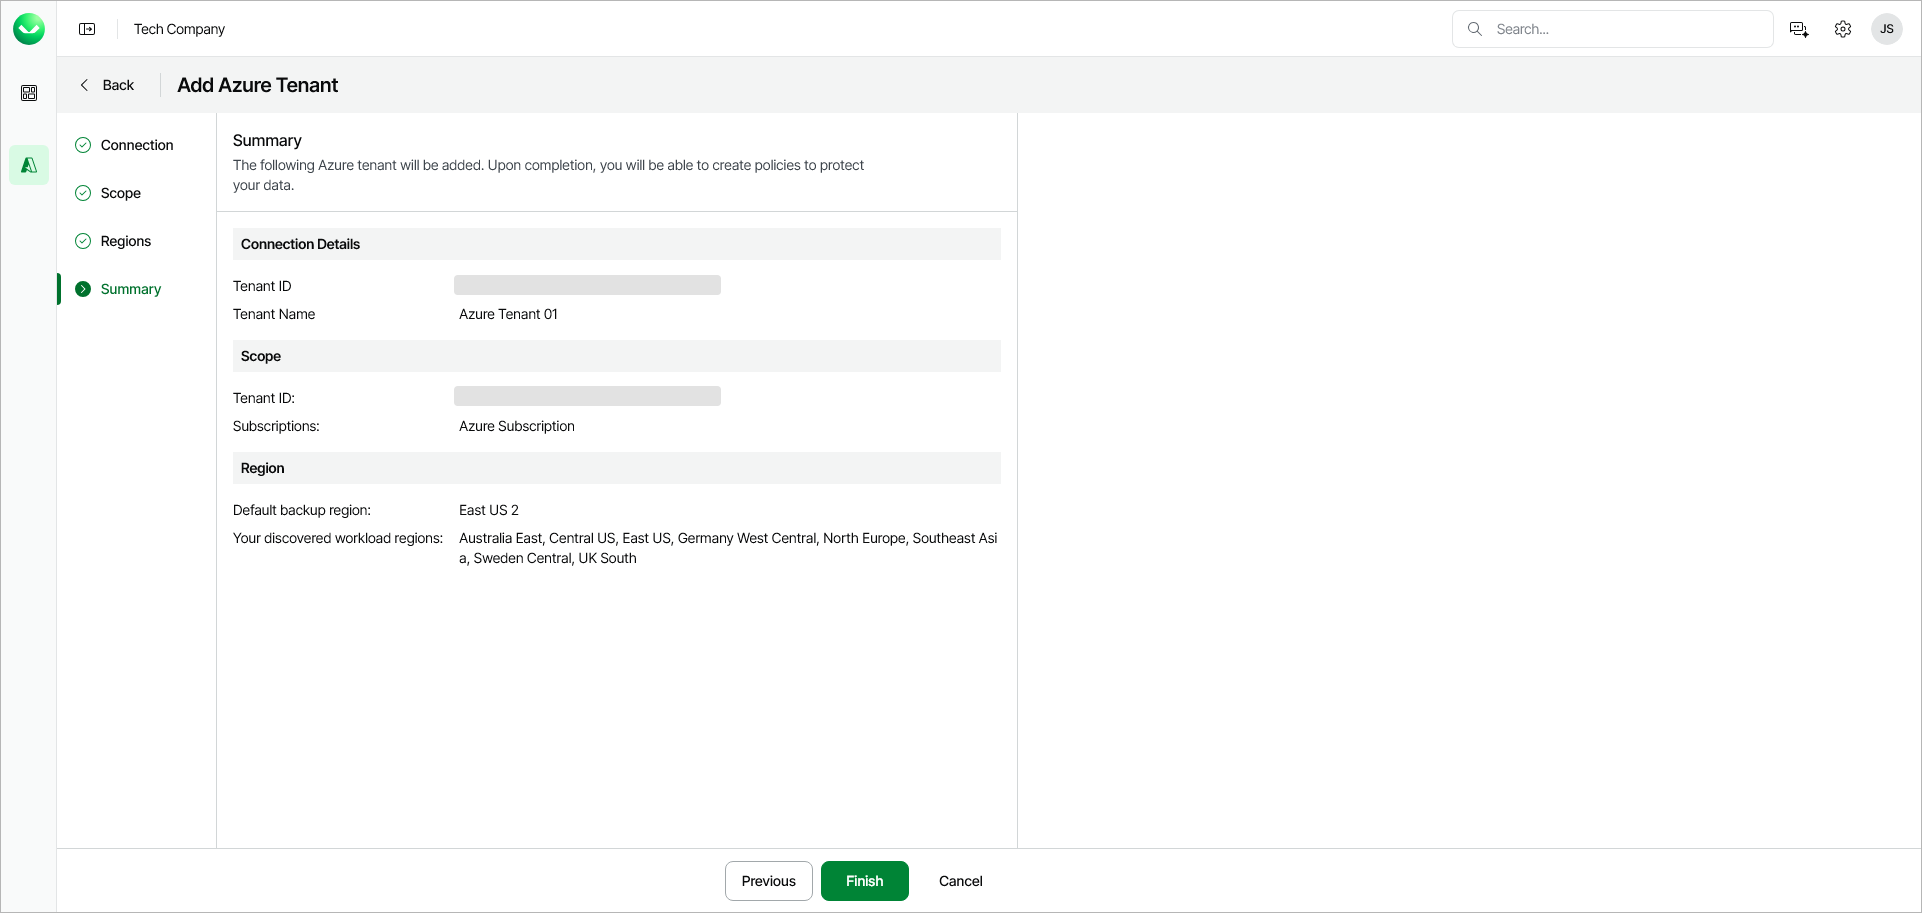Select the Summary step
1922x913 pixels.
click(131, 289)
